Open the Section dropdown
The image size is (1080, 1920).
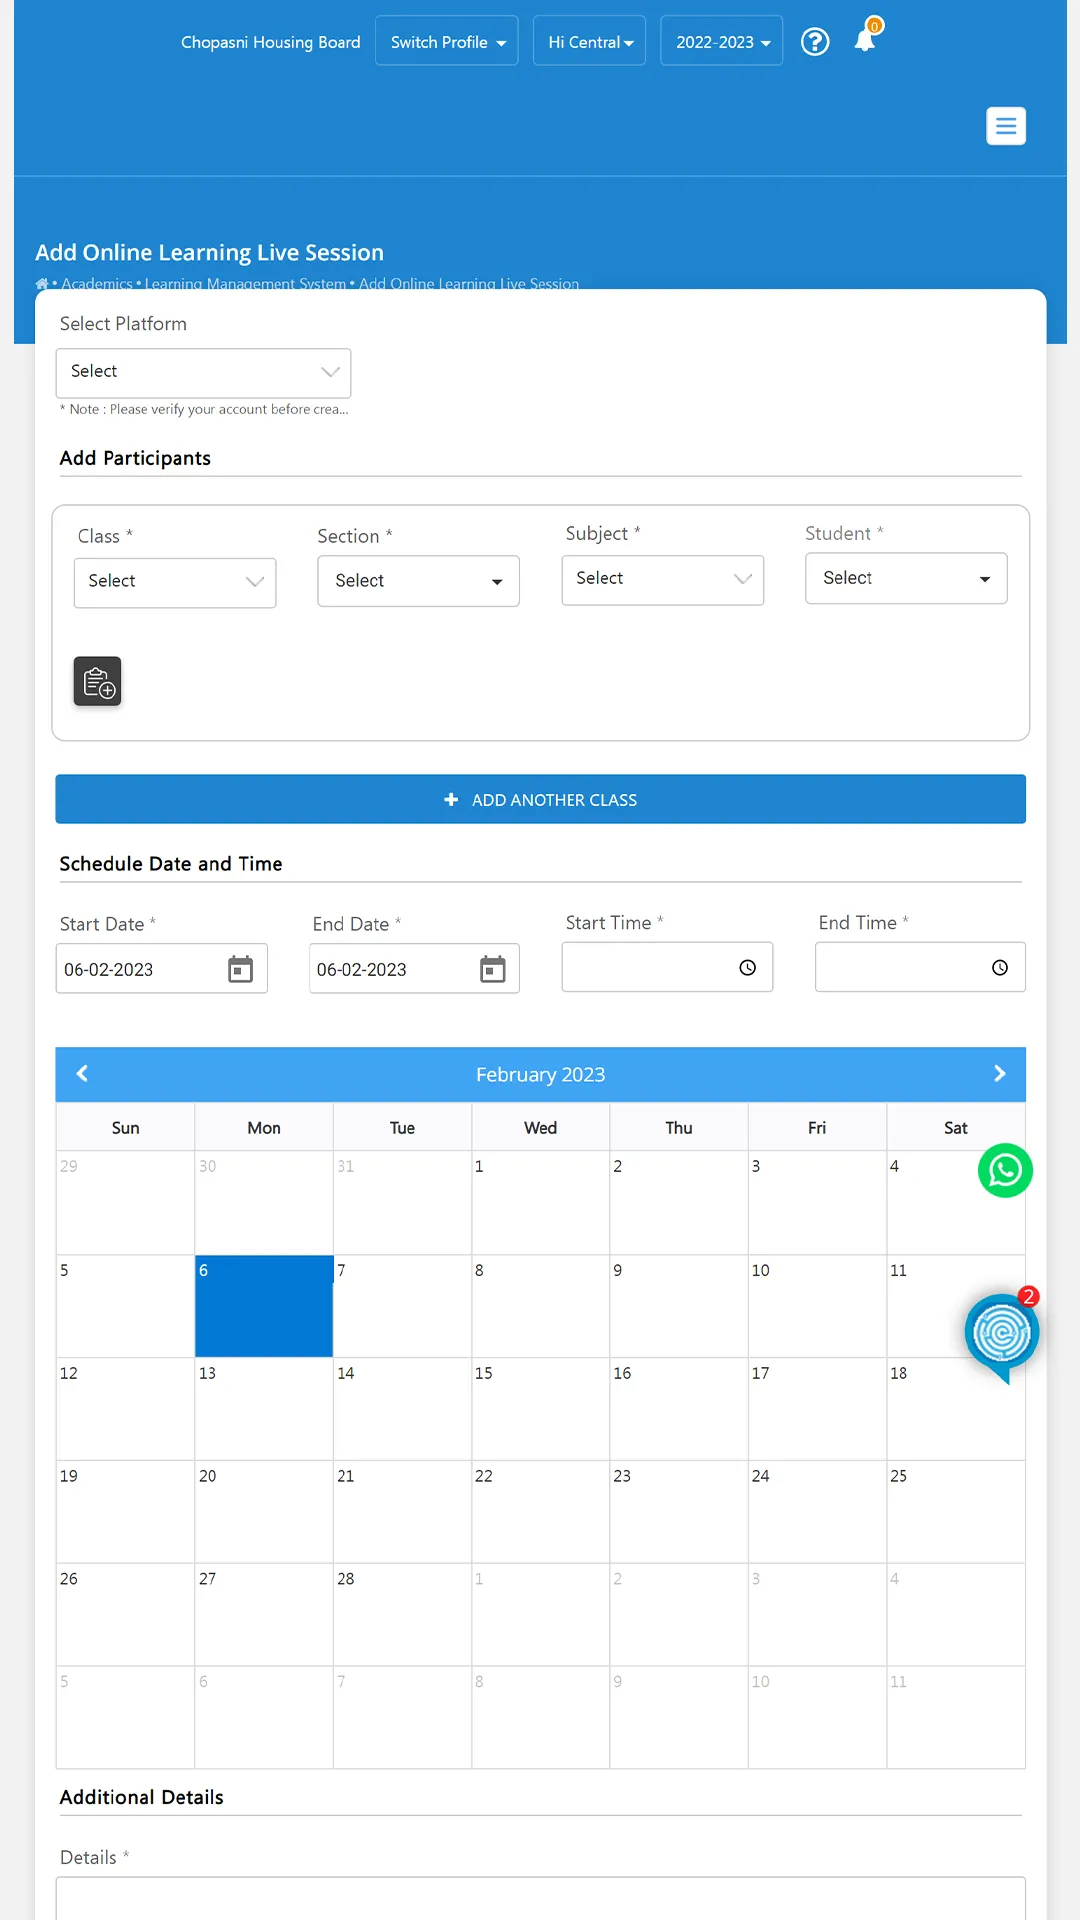(x=419, y=581)
